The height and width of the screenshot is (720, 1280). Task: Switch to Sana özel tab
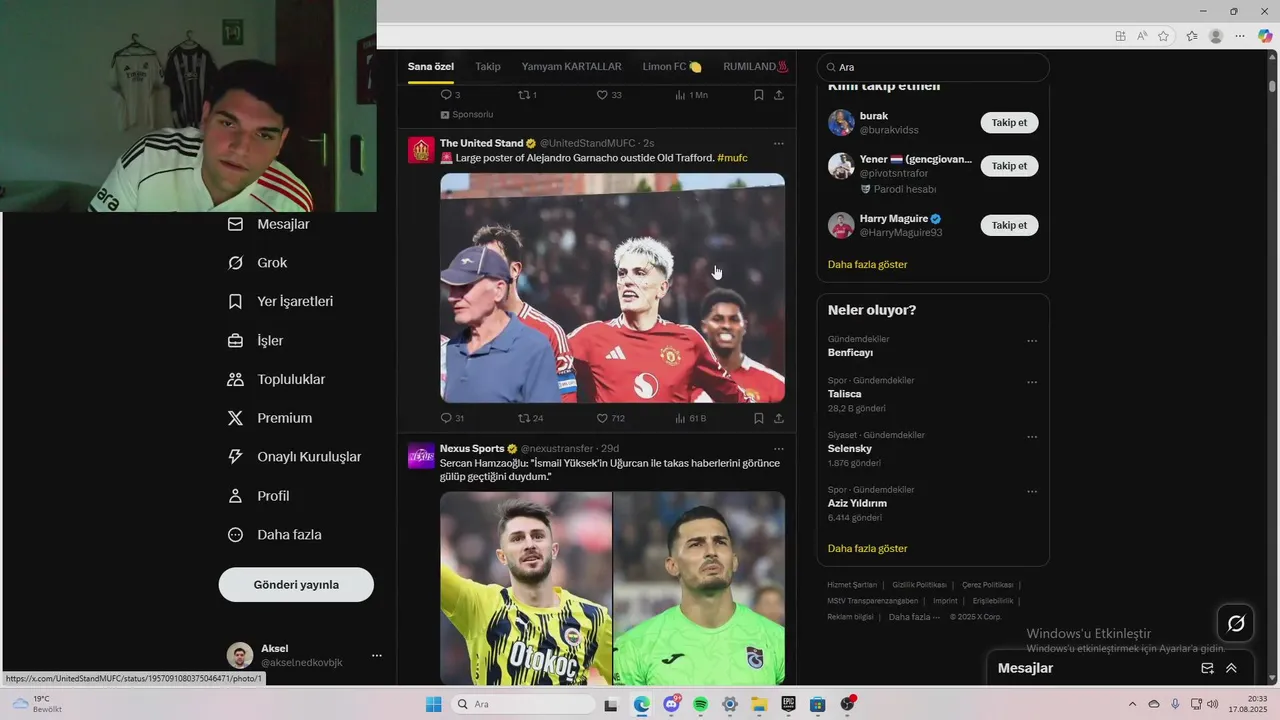click(431, 67)
